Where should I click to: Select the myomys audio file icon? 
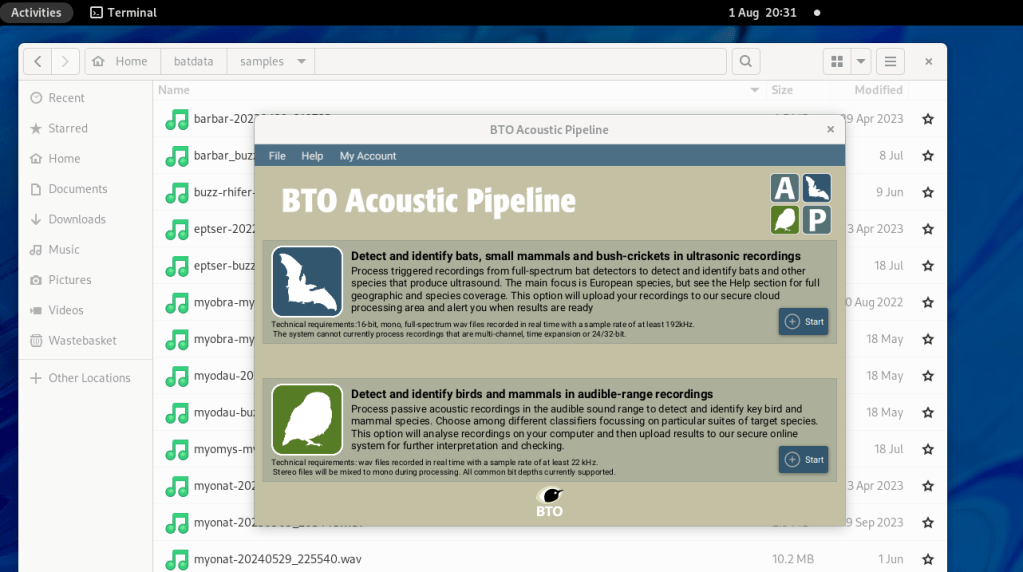[x=177, y=449]
